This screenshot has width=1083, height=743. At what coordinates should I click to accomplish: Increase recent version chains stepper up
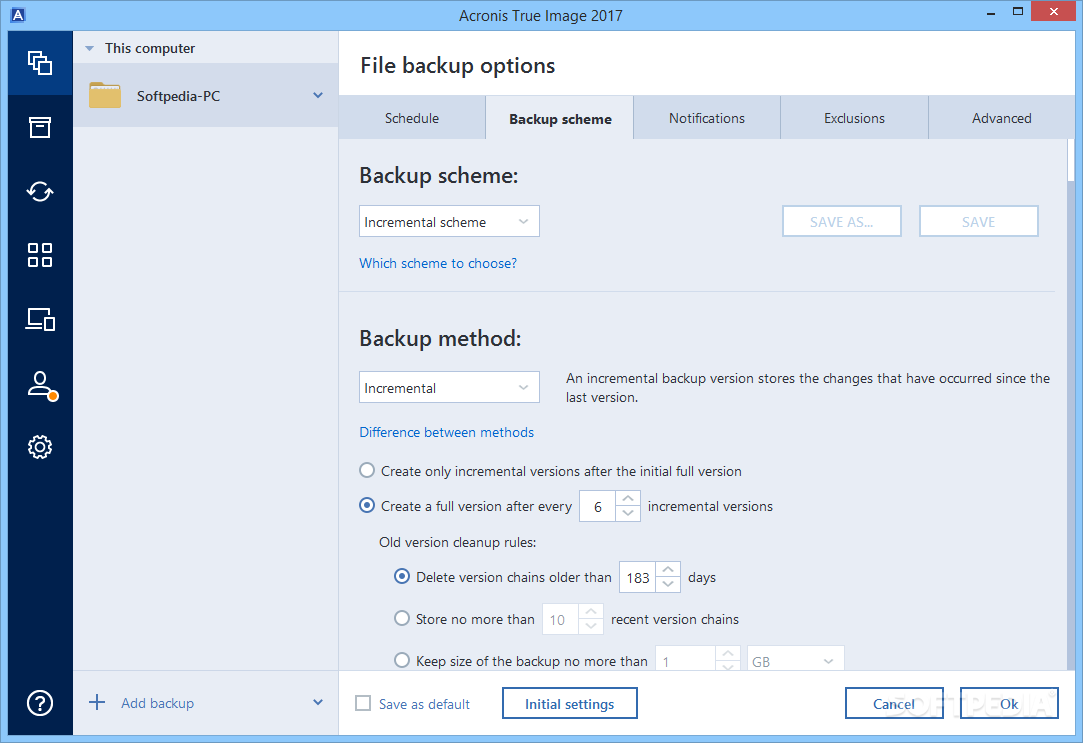pos(591,611)
